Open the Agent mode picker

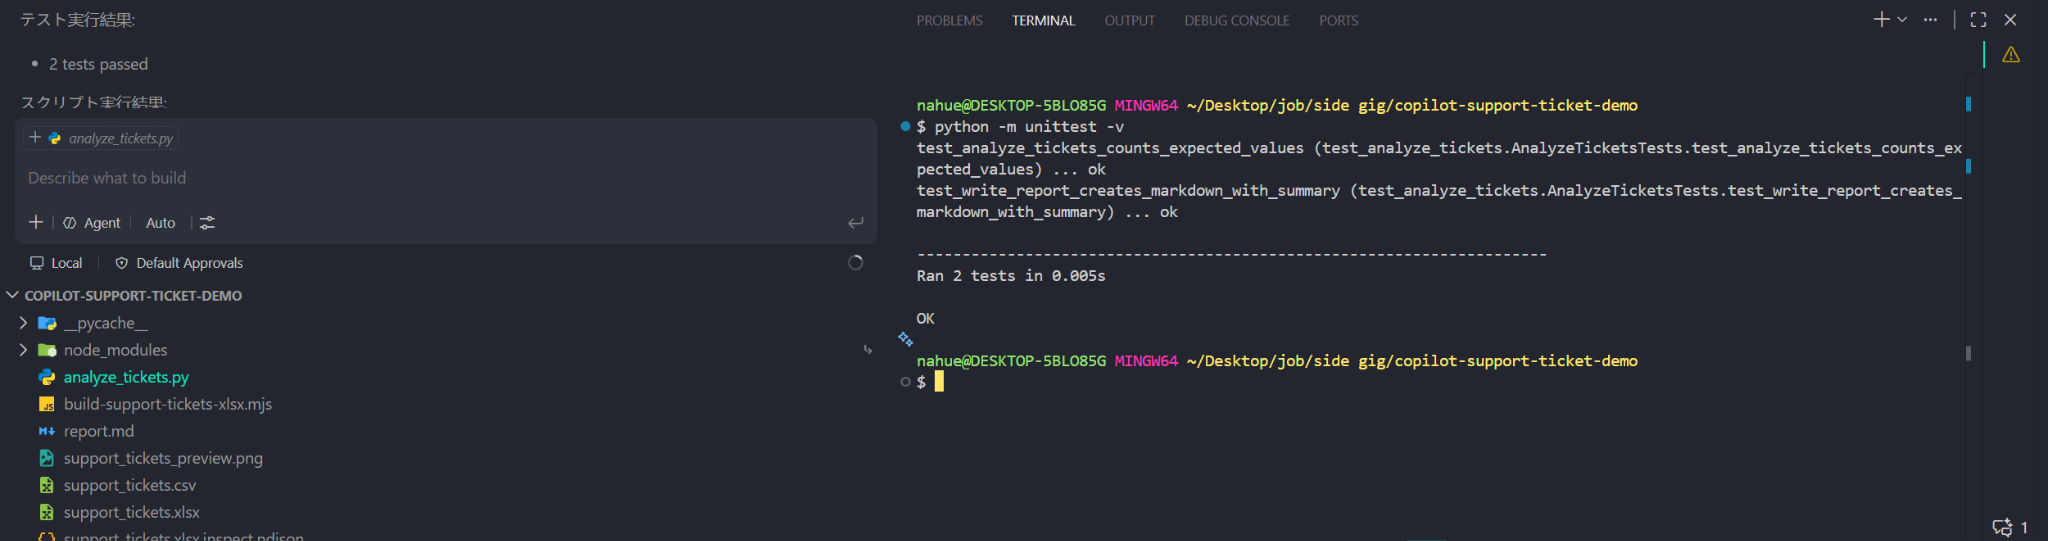(x=91, y=223)
